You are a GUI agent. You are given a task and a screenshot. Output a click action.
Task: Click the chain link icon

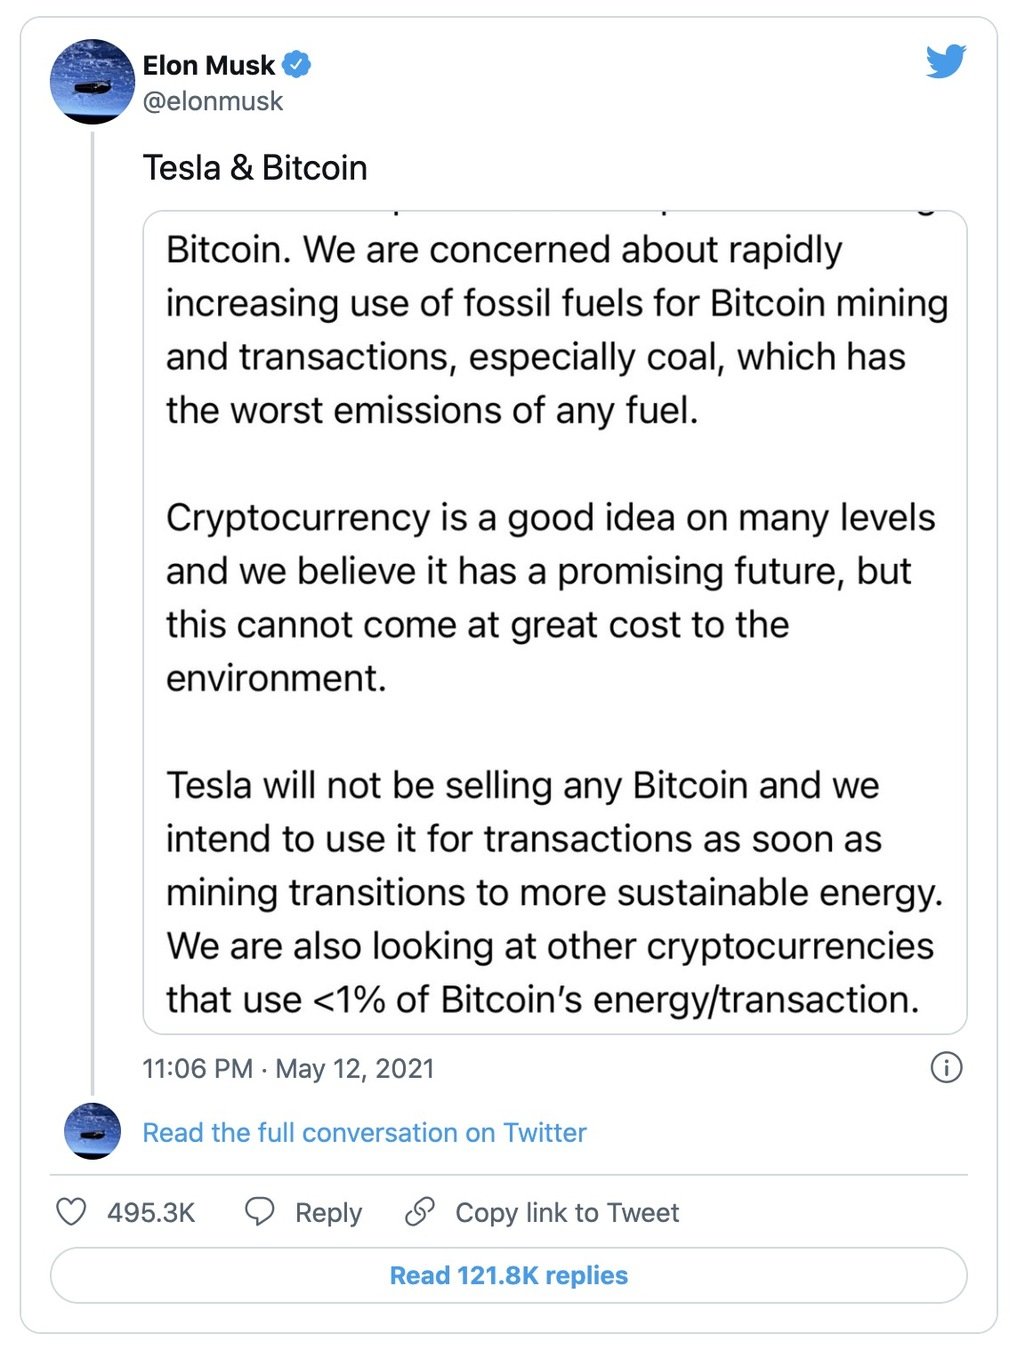point(419,1211)
